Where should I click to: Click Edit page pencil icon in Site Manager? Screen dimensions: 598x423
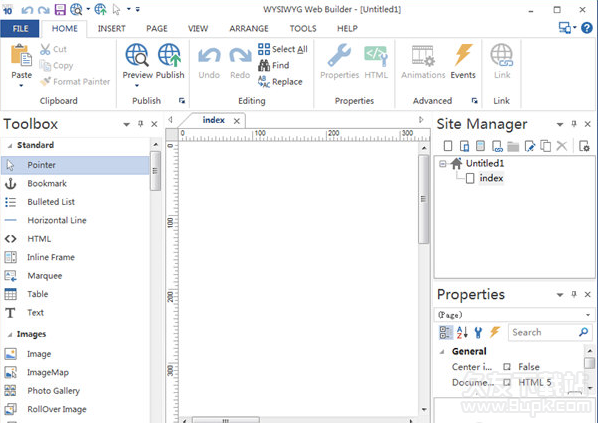pos(530,146)
